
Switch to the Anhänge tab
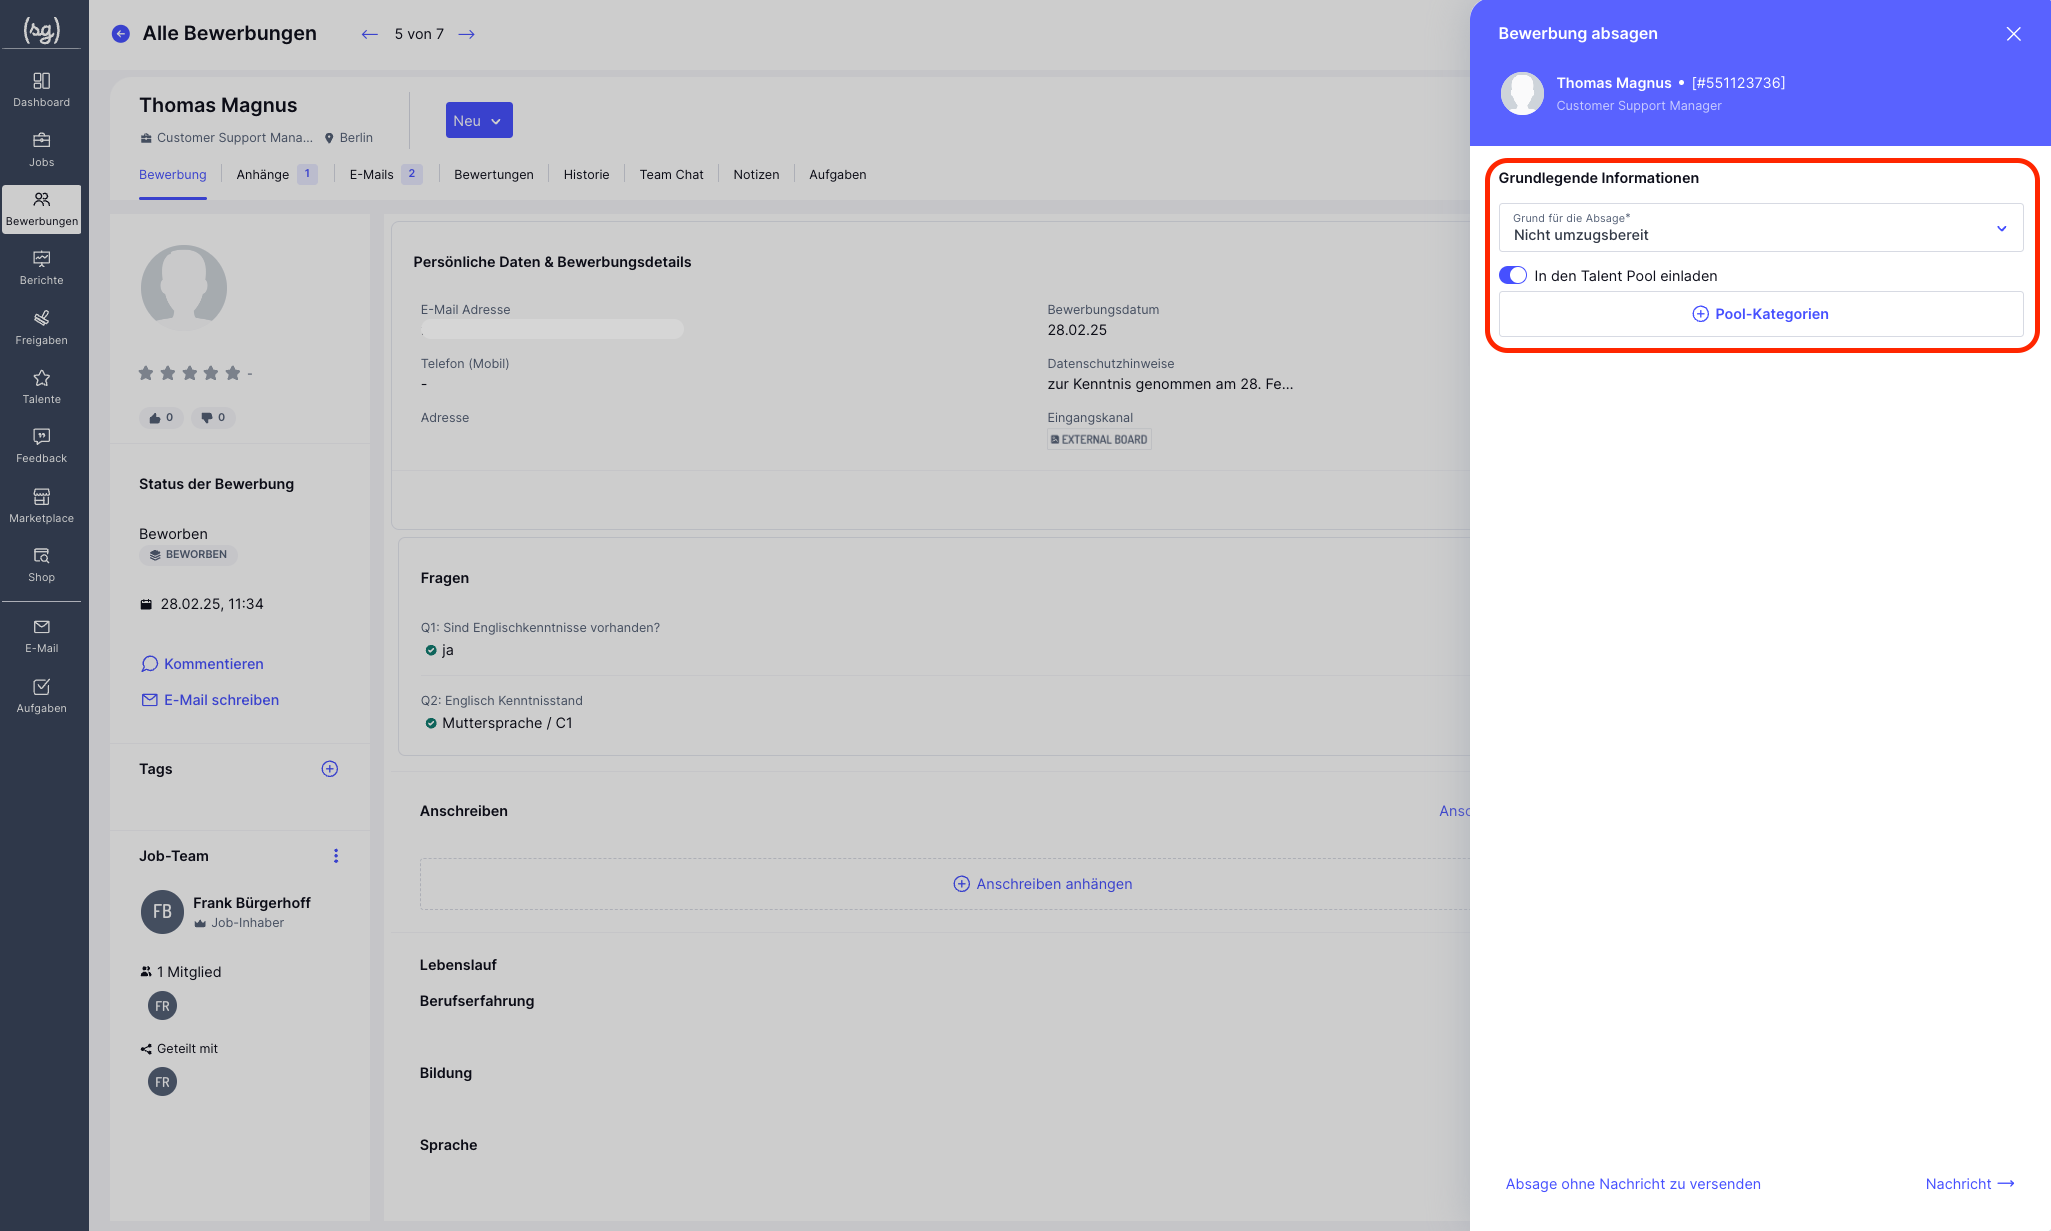pyautogui.click(x=276, y=175)
